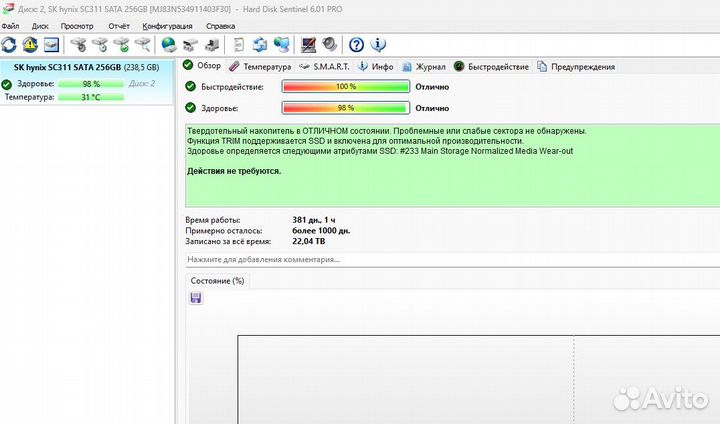Click the blue info icon in the toolbar
Screen dimensions: 720x424
tap(377, 45)
